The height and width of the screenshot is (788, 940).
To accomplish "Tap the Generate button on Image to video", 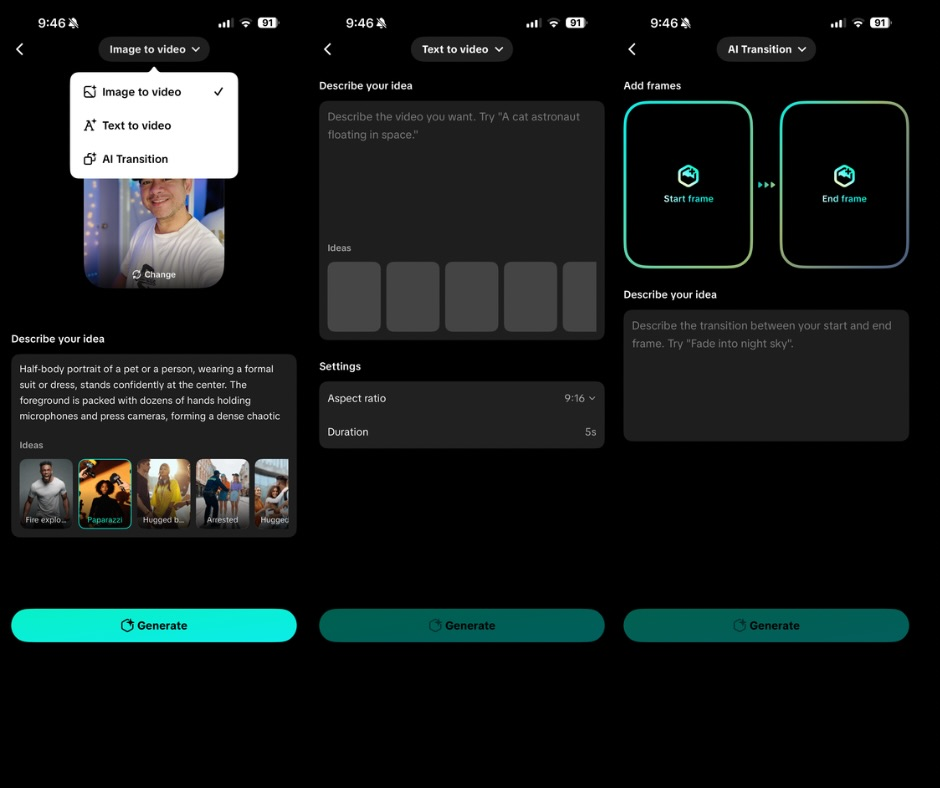I will click(153, 625).
